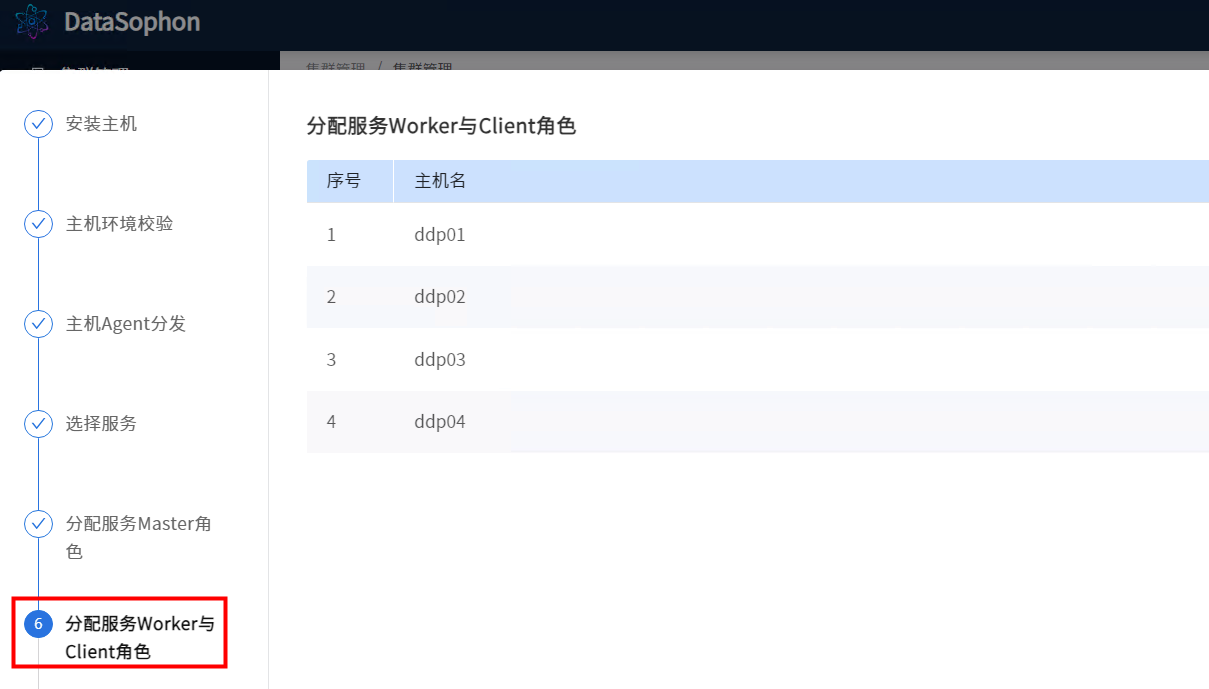1209x689 pixels.
Task: Go to the 安装主机 step label
Action: (x=101, y=124)
